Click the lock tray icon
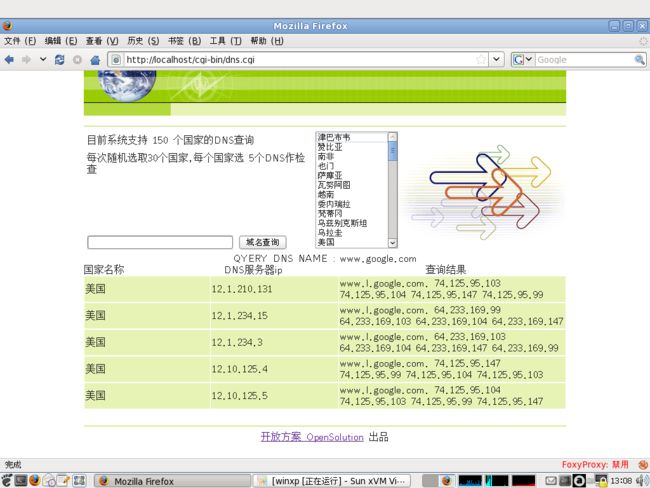Screen dimensions: 650x488 [601, 481]
